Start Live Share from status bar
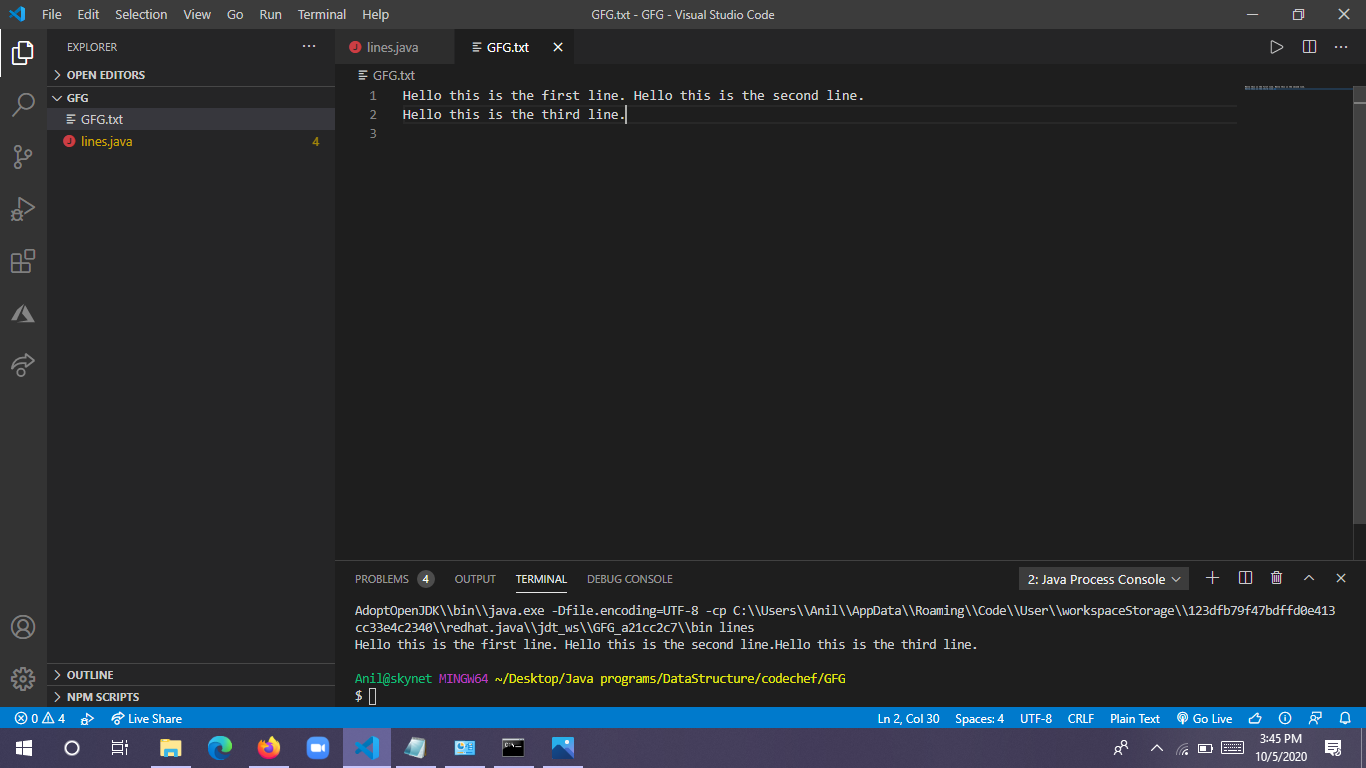The height and width of the screenshot is (768, 1366). (146, 718)
